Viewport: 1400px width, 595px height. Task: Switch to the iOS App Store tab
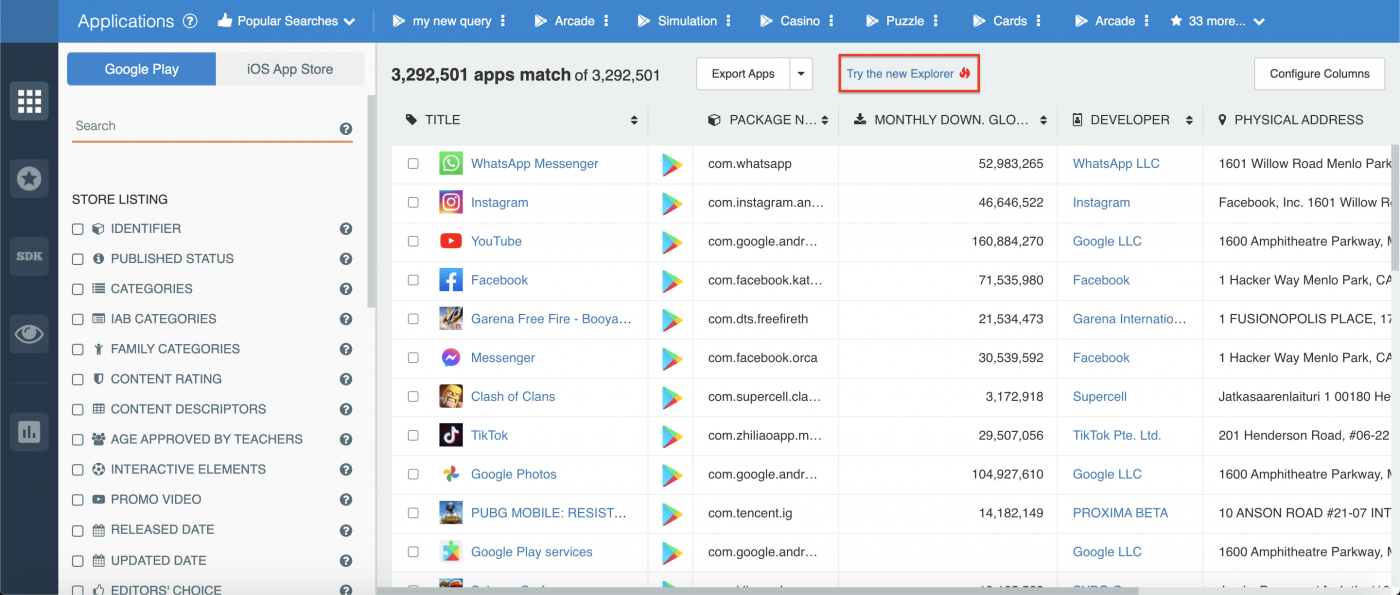click(x=290, y=69)
